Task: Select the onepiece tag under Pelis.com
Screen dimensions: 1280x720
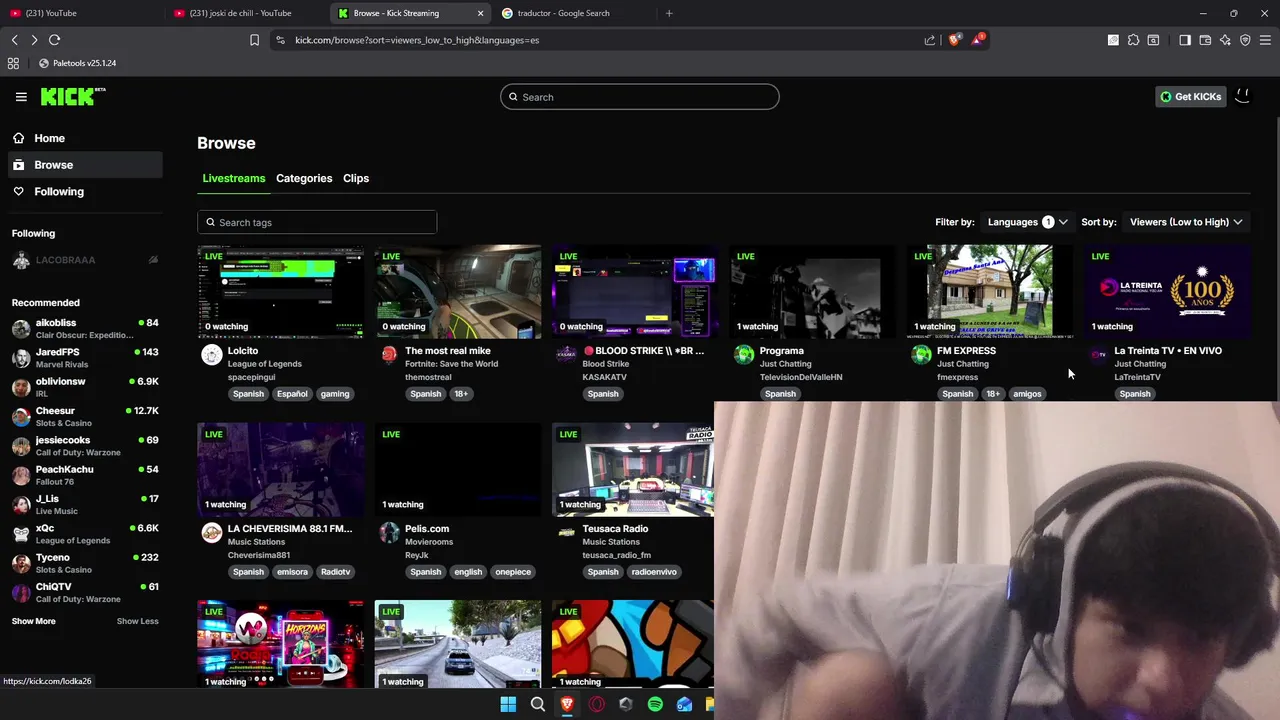Action: pos(513,572)
